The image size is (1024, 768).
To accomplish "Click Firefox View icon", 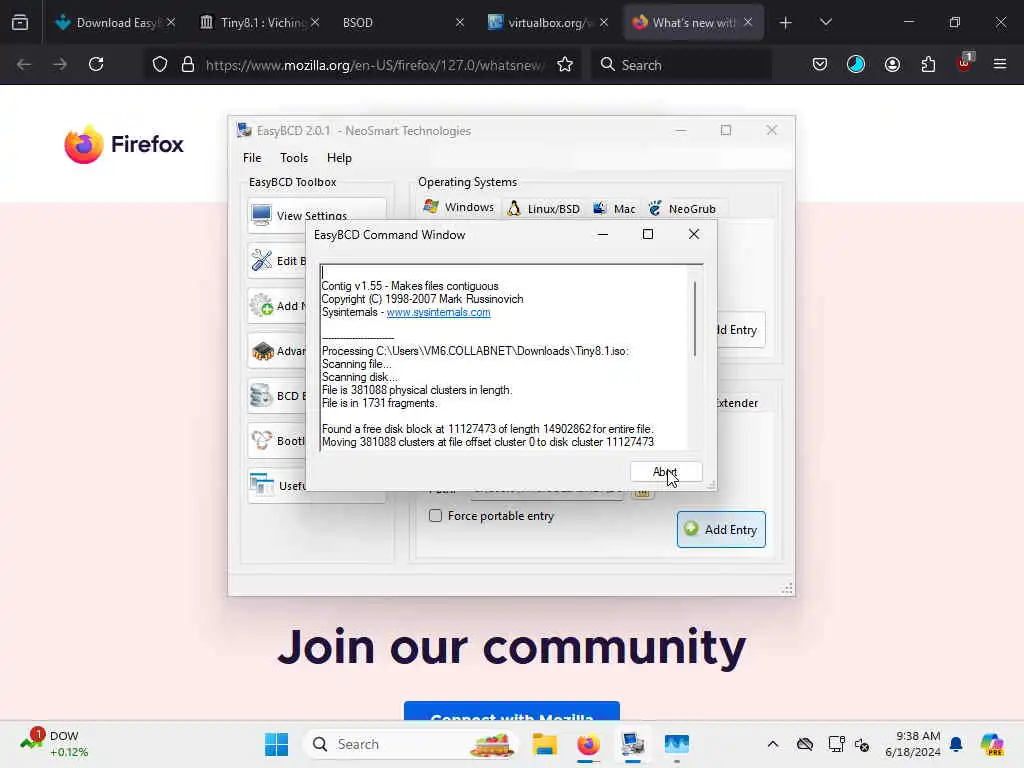I will click(20, 23).
